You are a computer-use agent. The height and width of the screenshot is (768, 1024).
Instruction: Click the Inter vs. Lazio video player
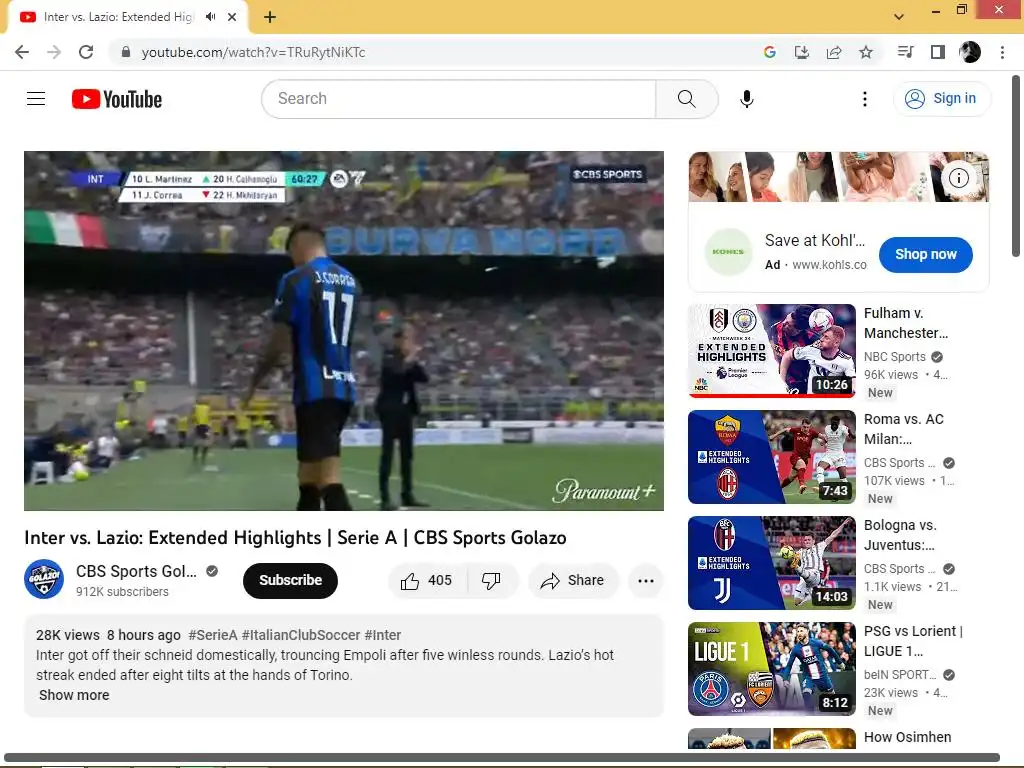coord(344,331)
